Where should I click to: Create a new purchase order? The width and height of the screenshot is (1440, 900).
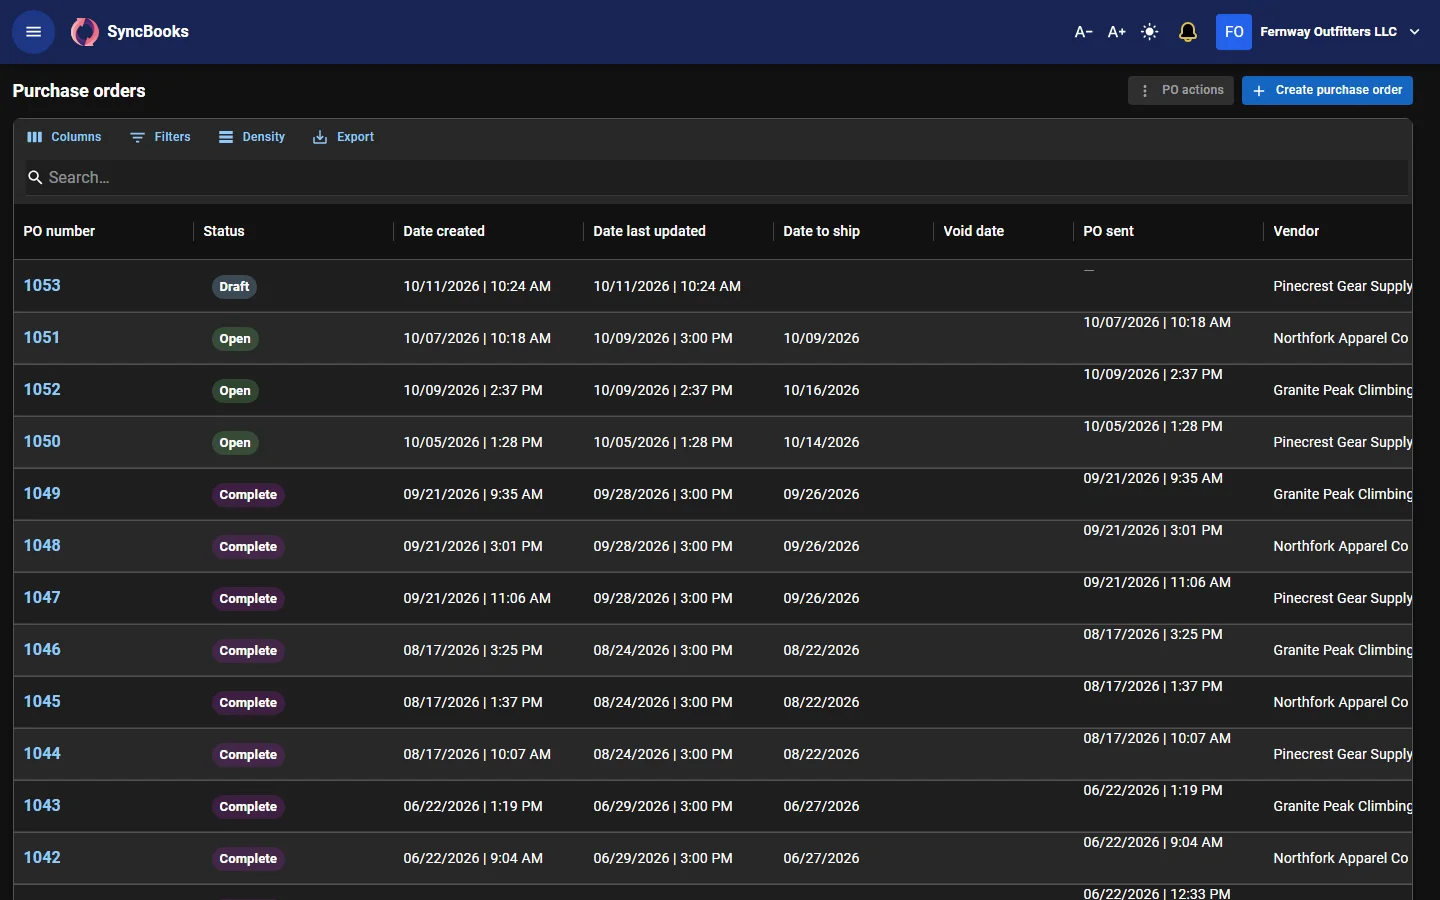coord(1327,90)
